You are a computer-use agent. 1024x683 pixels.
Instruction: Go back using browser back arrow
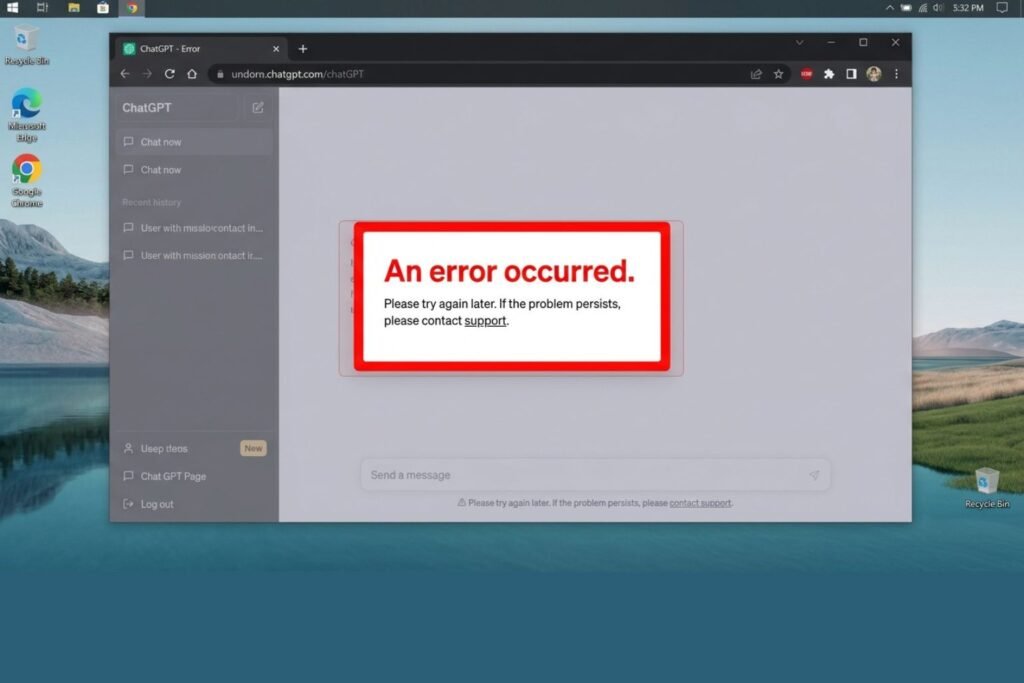tap(125, 74)
